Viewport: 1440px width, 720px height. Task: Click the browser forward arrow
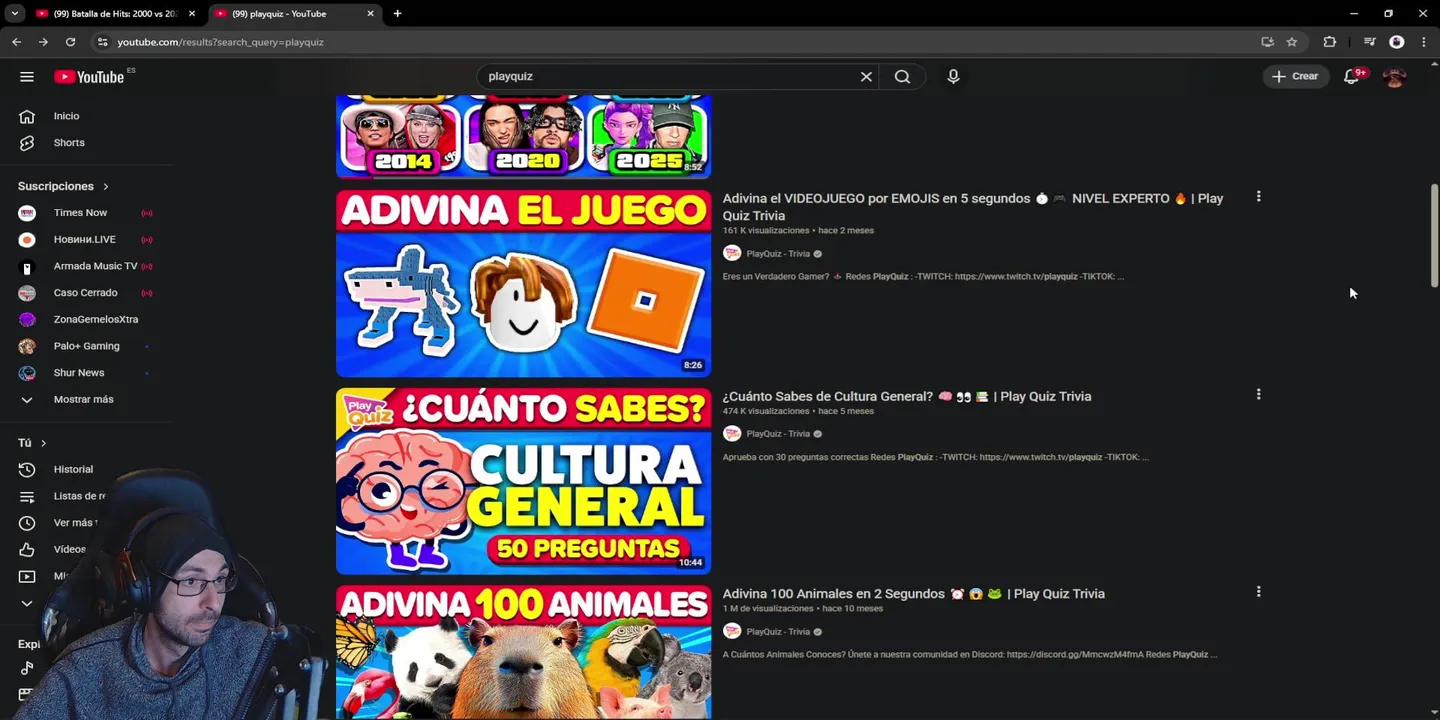pos(43,42)
